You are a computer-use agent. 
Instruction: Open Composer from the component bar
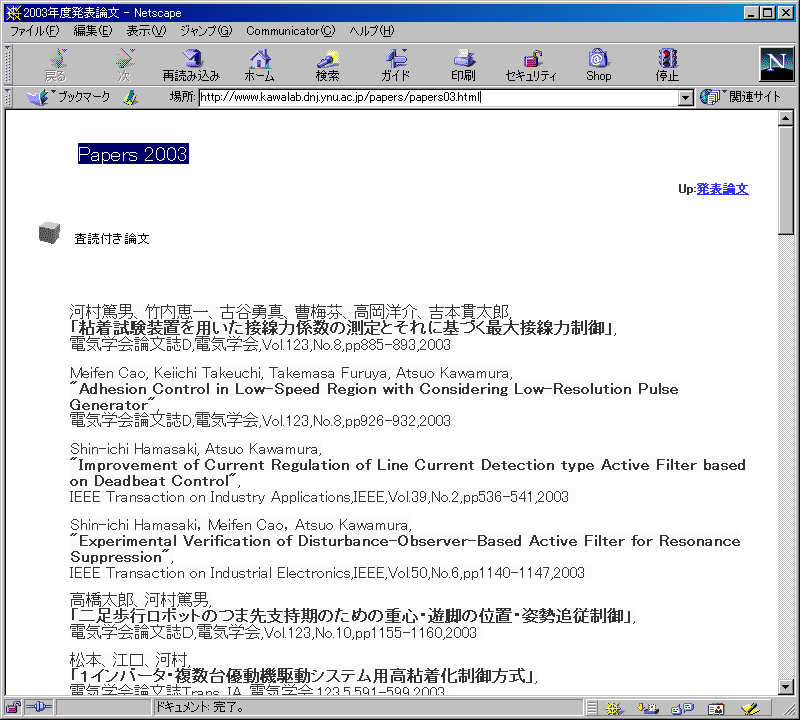[750, 708]
